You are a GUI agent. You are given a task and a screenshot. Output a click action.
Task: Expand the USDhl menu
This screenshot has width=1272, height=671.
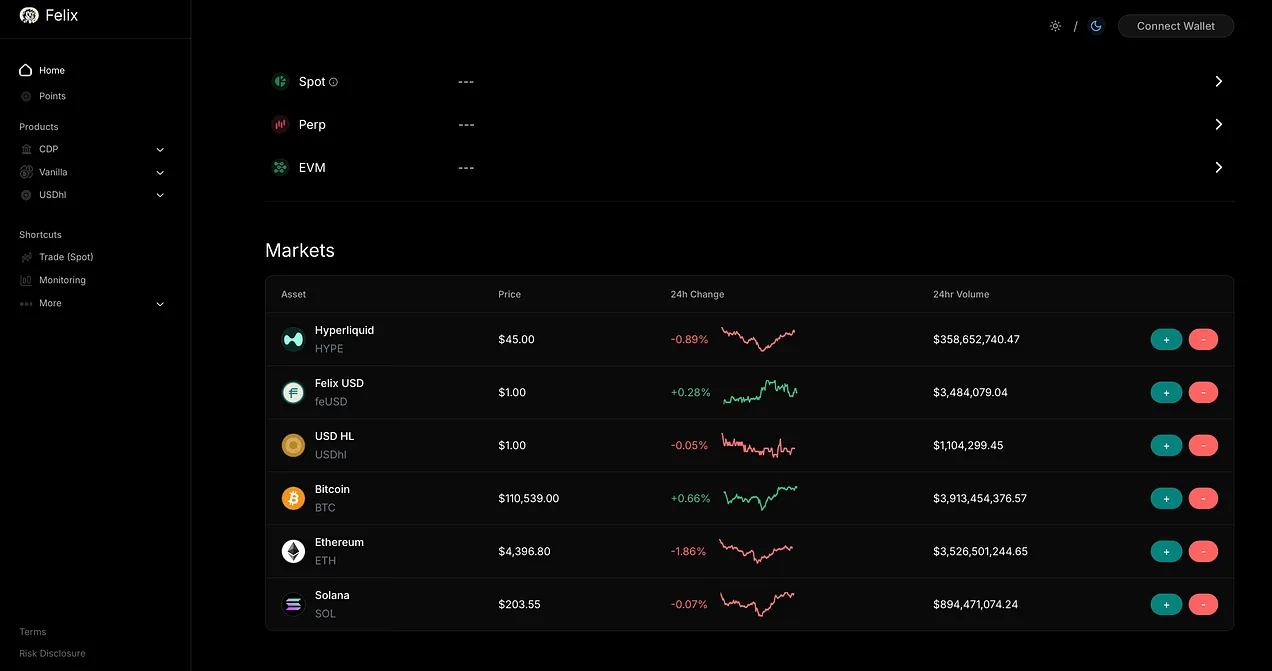pyautogui.click(x=160, y=194)
